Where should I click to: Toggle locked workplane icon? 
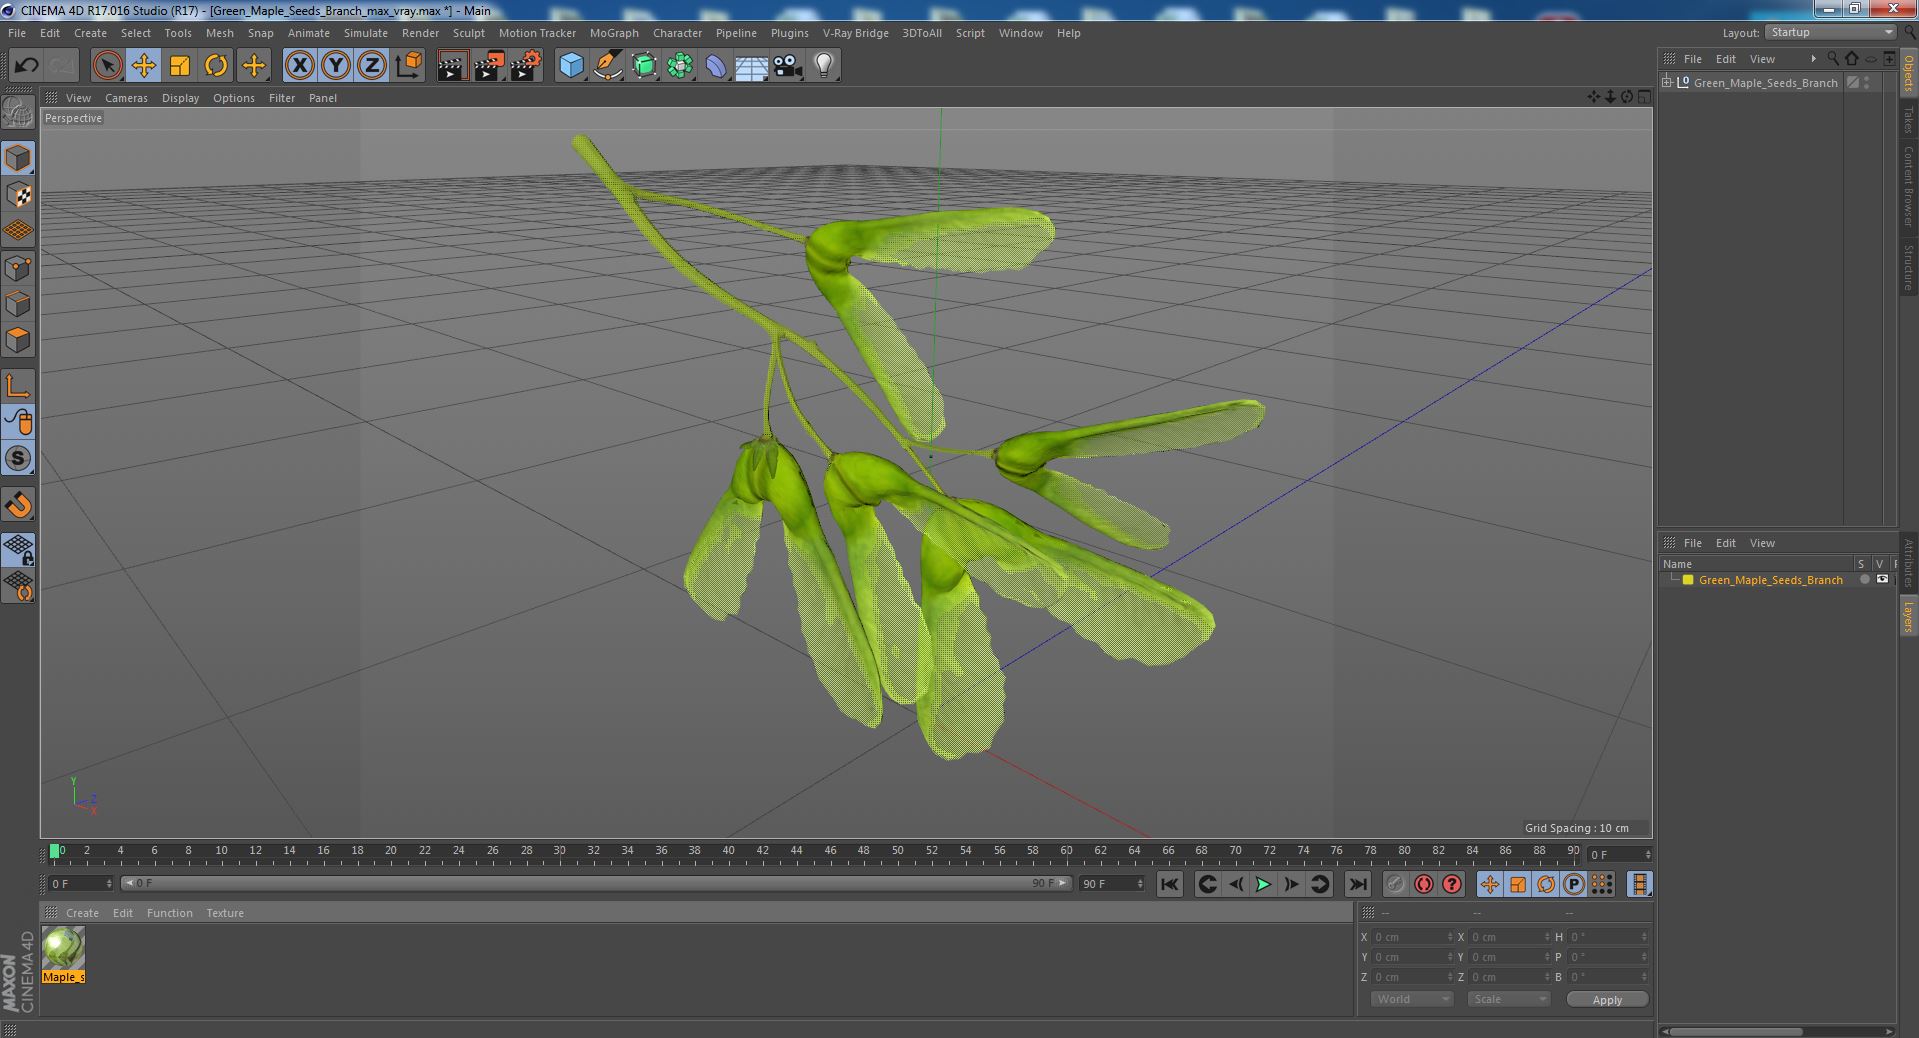click(18, 549)
